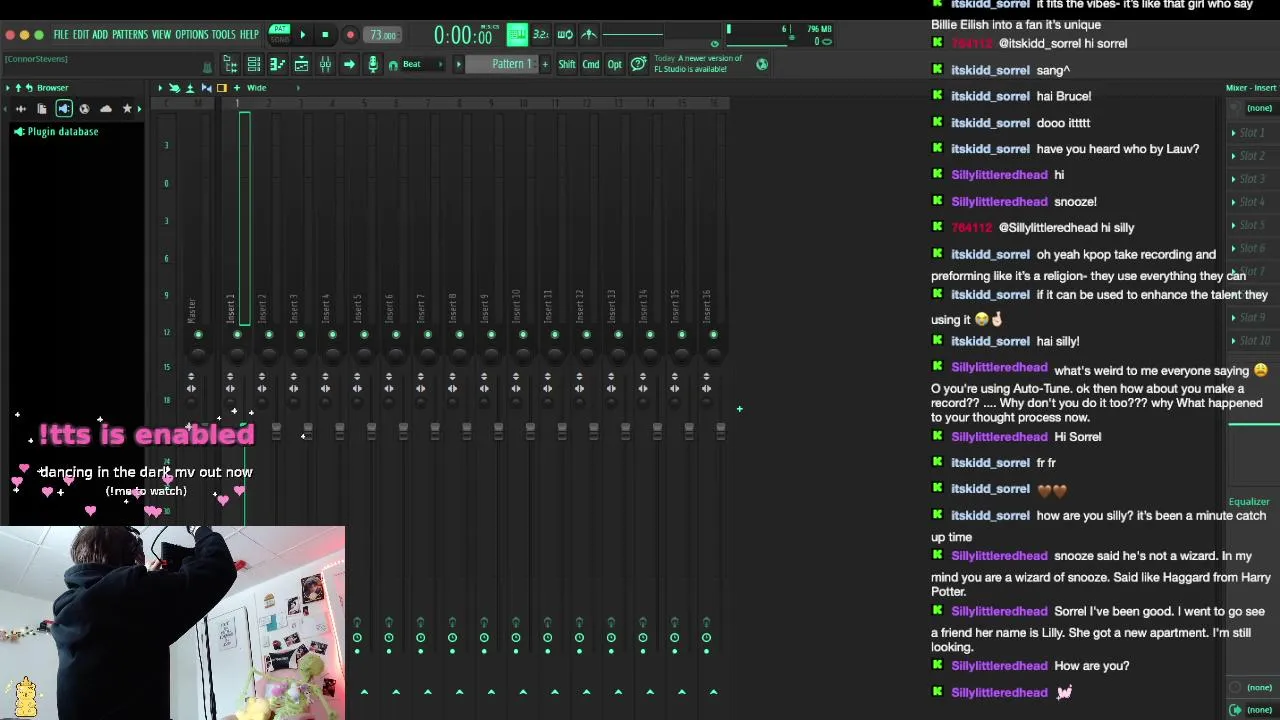The image size is (1280, 720).
Task: Open the EDIT menu
Action: [x=81, y=35]
